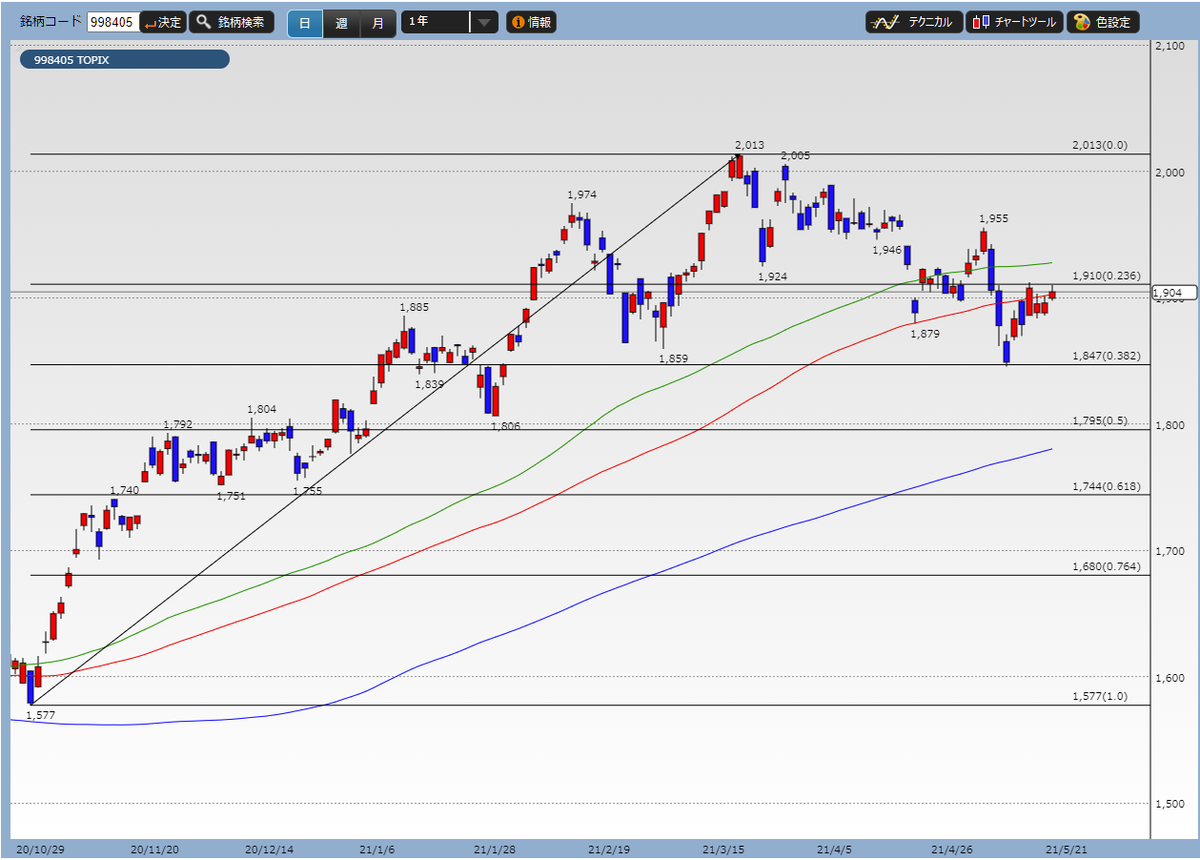Click the 1,740 price label
Image resolution: width=1200 pixels, height=860 pixels.
pos(124,490)
